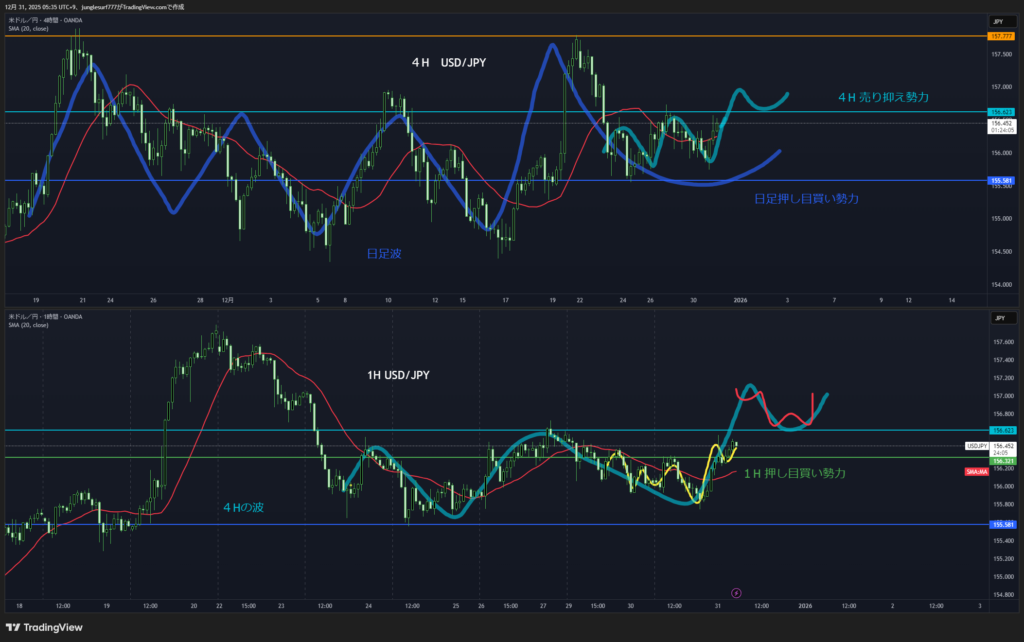The height and width of the screenshot is (642, 1024).
Task: Click the 4H chart symbol title 米ドル/円 4時間
Action: (45, 19)
